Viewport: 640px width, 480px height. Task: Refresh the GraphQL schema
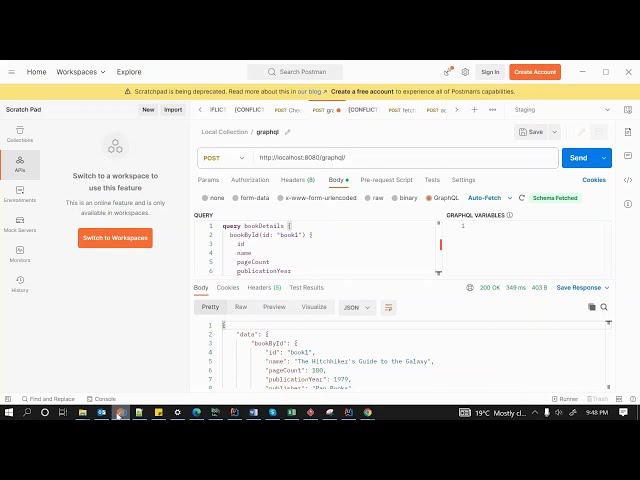click(522, 198)
